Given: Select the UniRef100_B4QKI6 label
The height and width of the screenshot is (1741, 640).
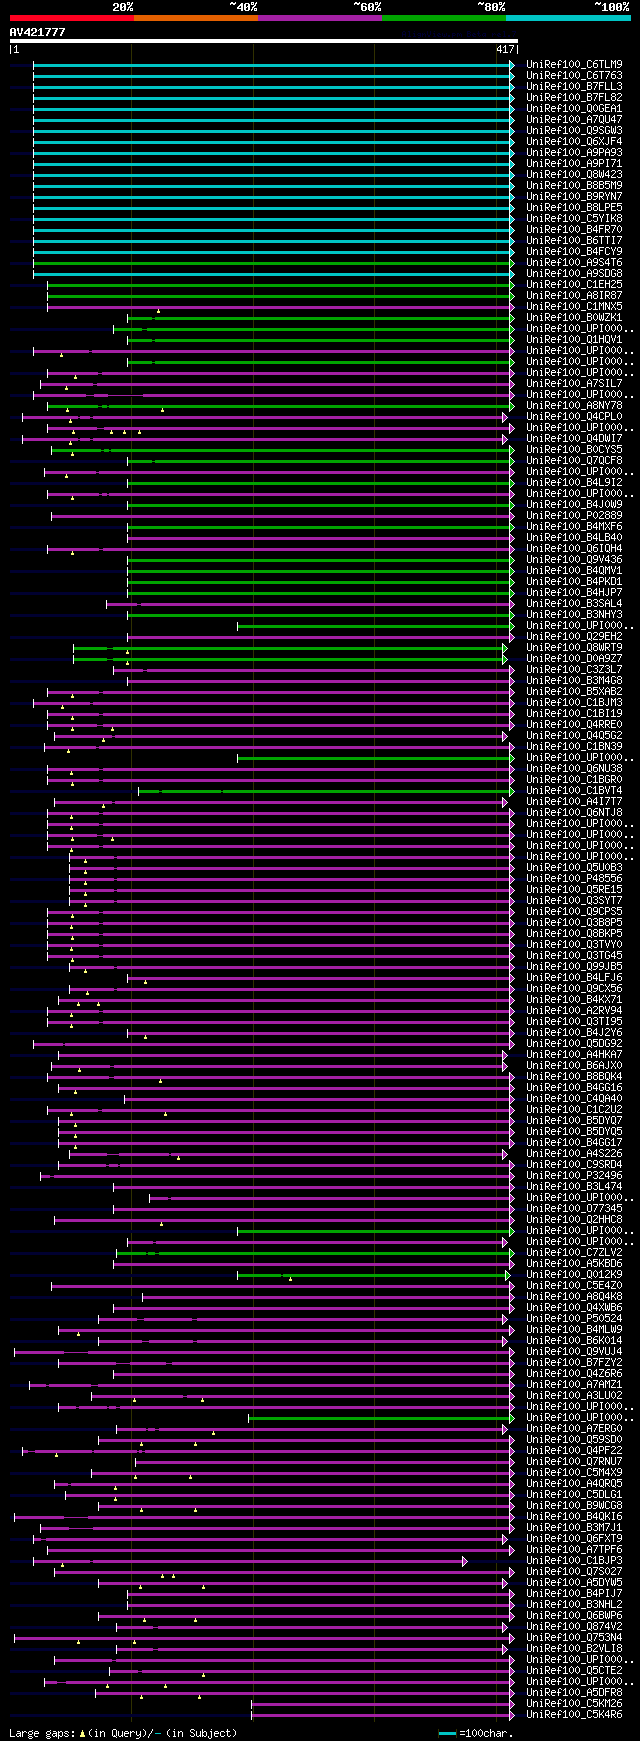Looking at the screenshot, I should click(574, 1517).
